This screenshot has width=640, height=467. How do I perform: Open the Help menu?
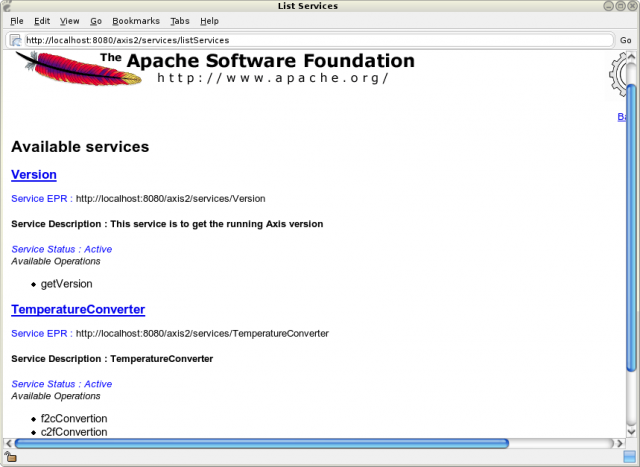(x=209, y=21)
